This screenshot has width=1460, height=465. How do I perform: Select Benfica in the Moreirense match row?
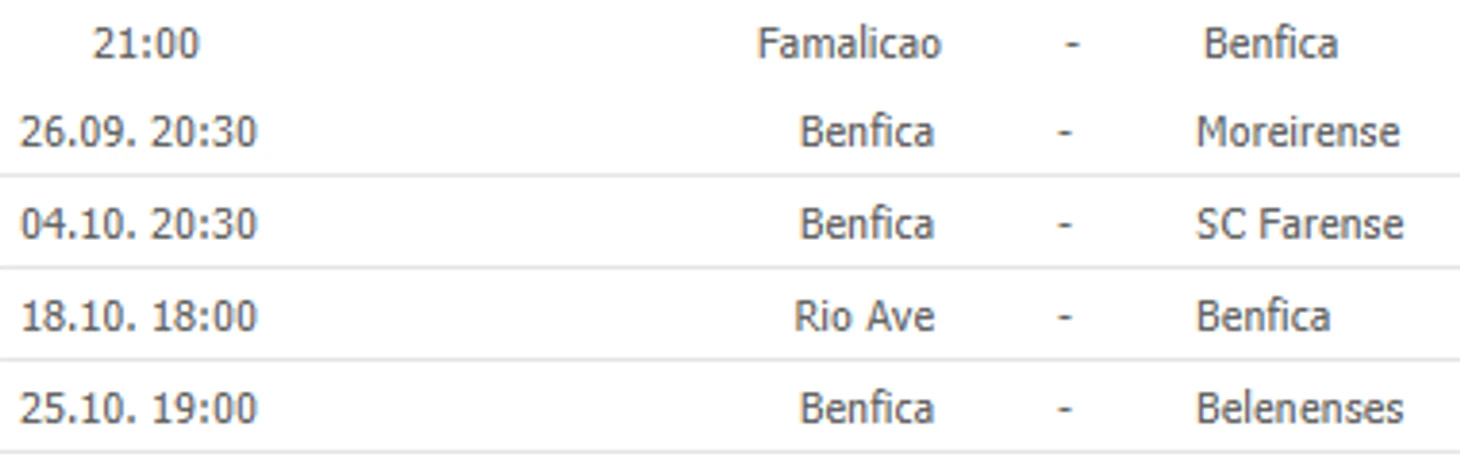pos(867,132)
